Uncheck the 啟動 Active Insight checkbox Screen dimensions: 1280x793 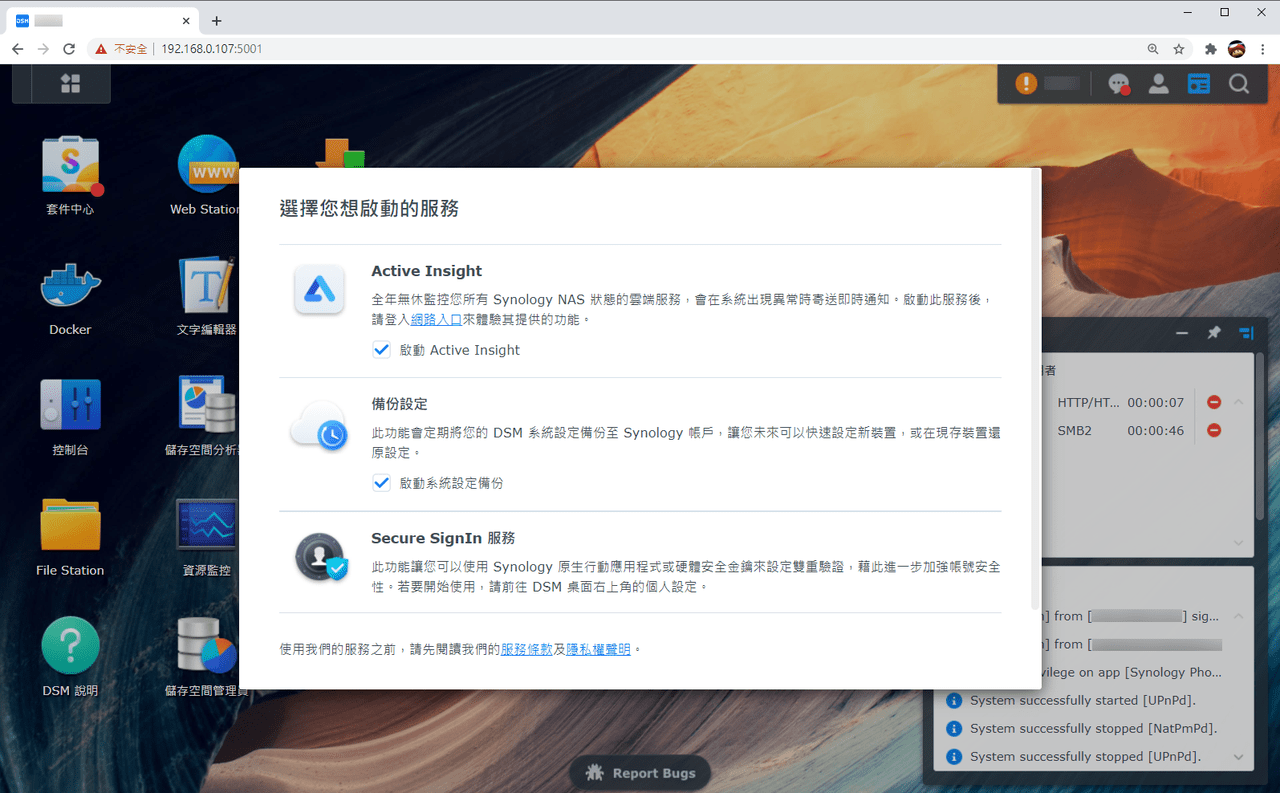tap(381, 350)
